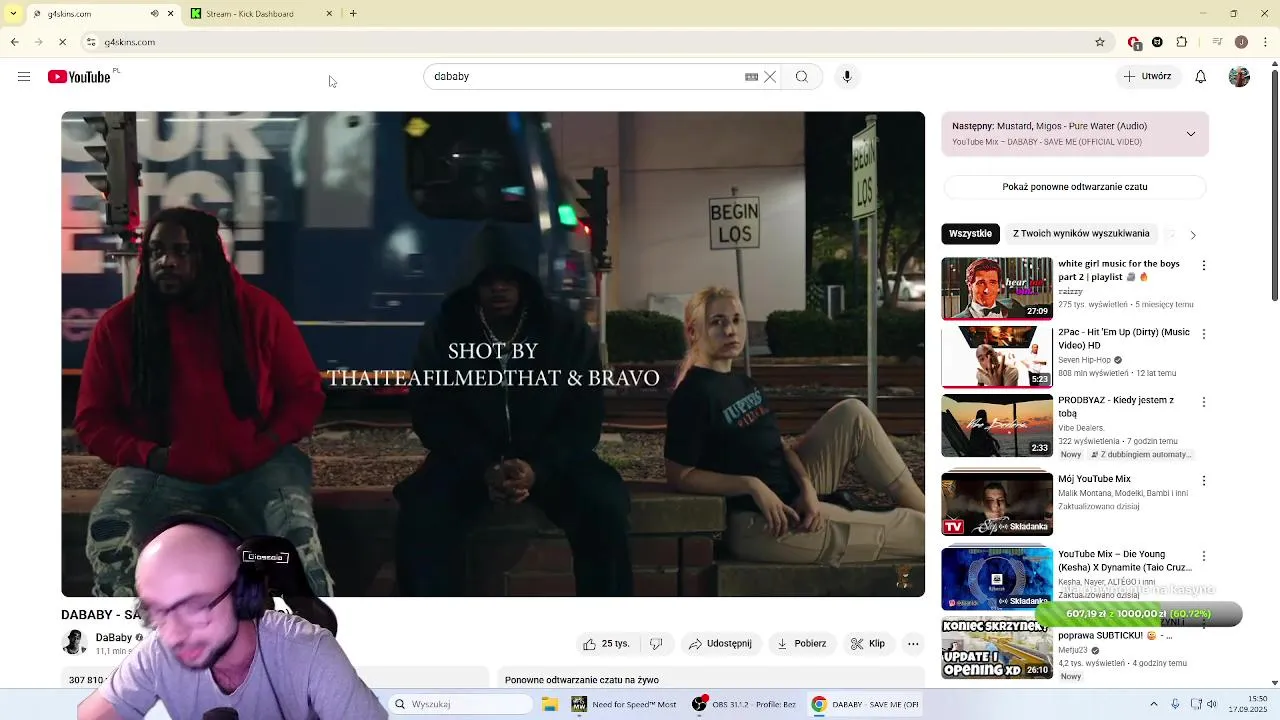The image size is (1280, 720).
Task: Open the red ad-blocker extension icon
Action: pos(1134,42)
